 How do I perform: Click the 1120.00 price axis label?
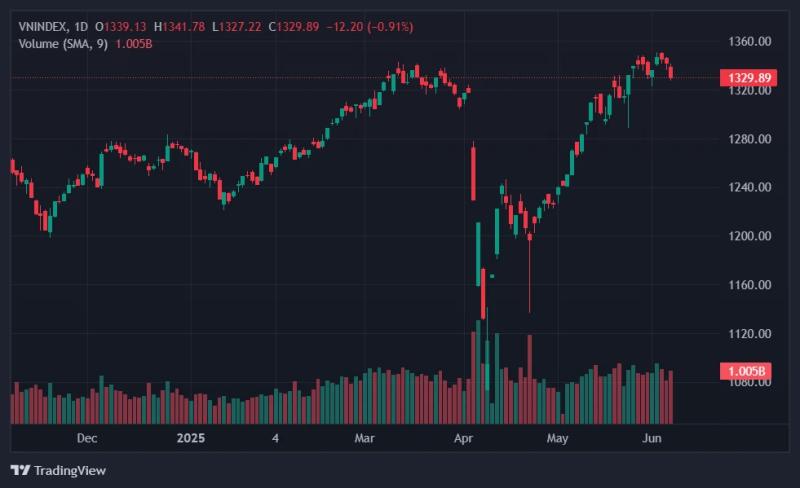coord(749,333)
